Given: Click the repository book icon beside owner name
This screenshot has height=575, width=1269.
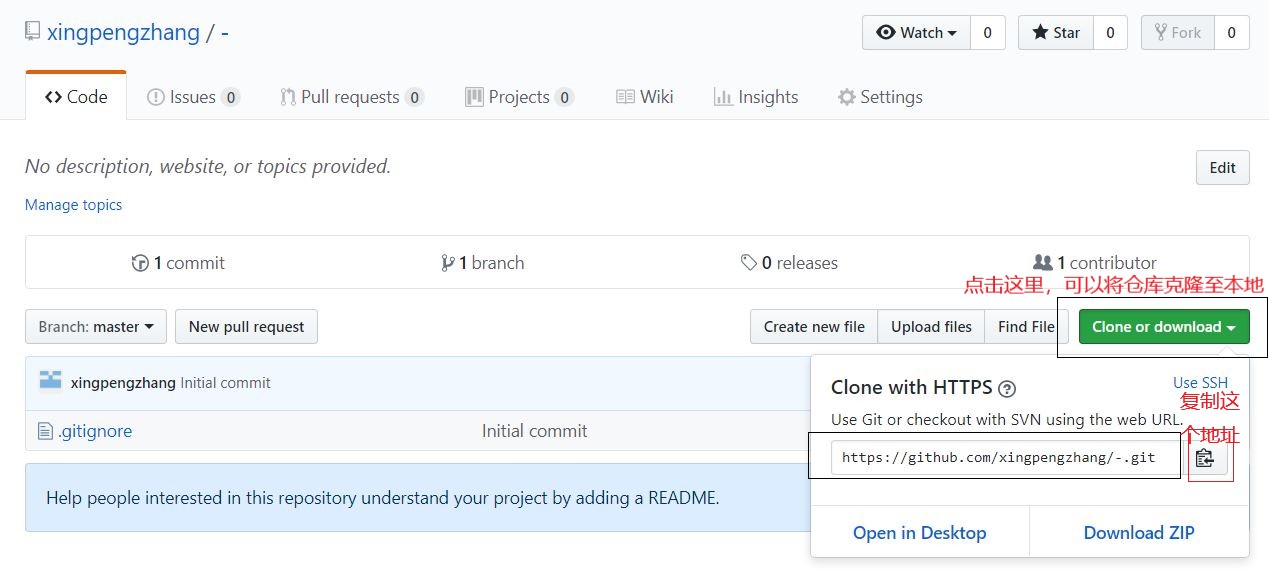Looking at the screenshot, I should 33,32.
